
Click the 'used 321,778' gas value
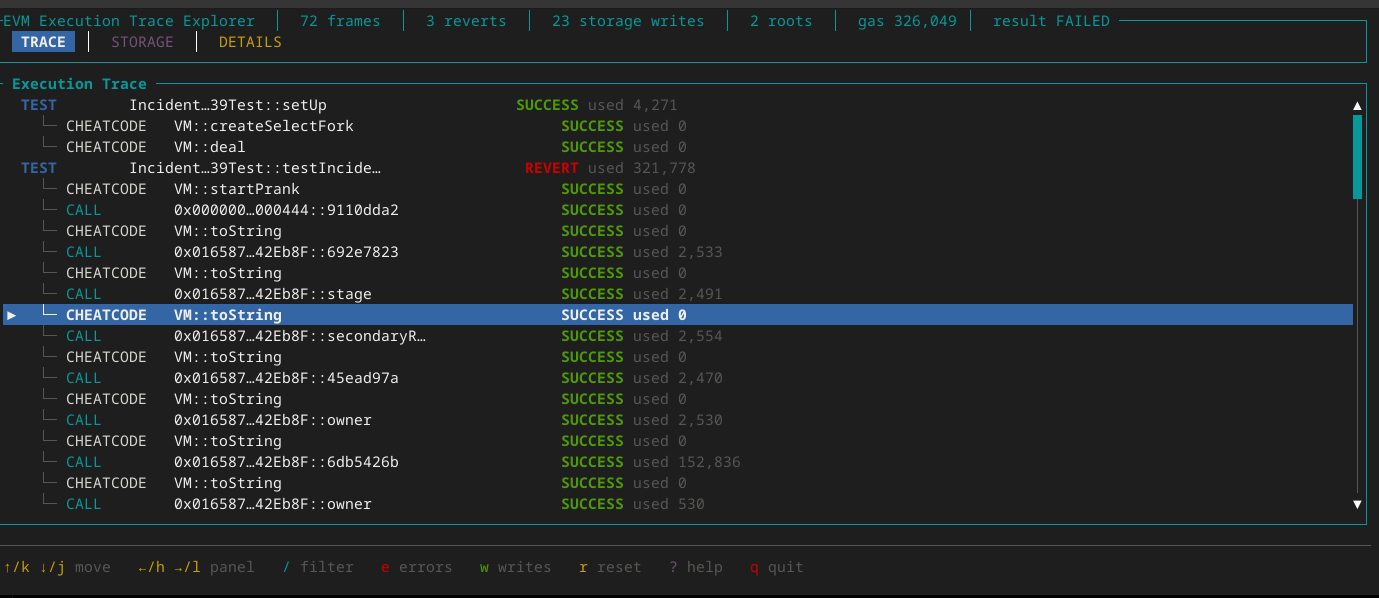642,168
